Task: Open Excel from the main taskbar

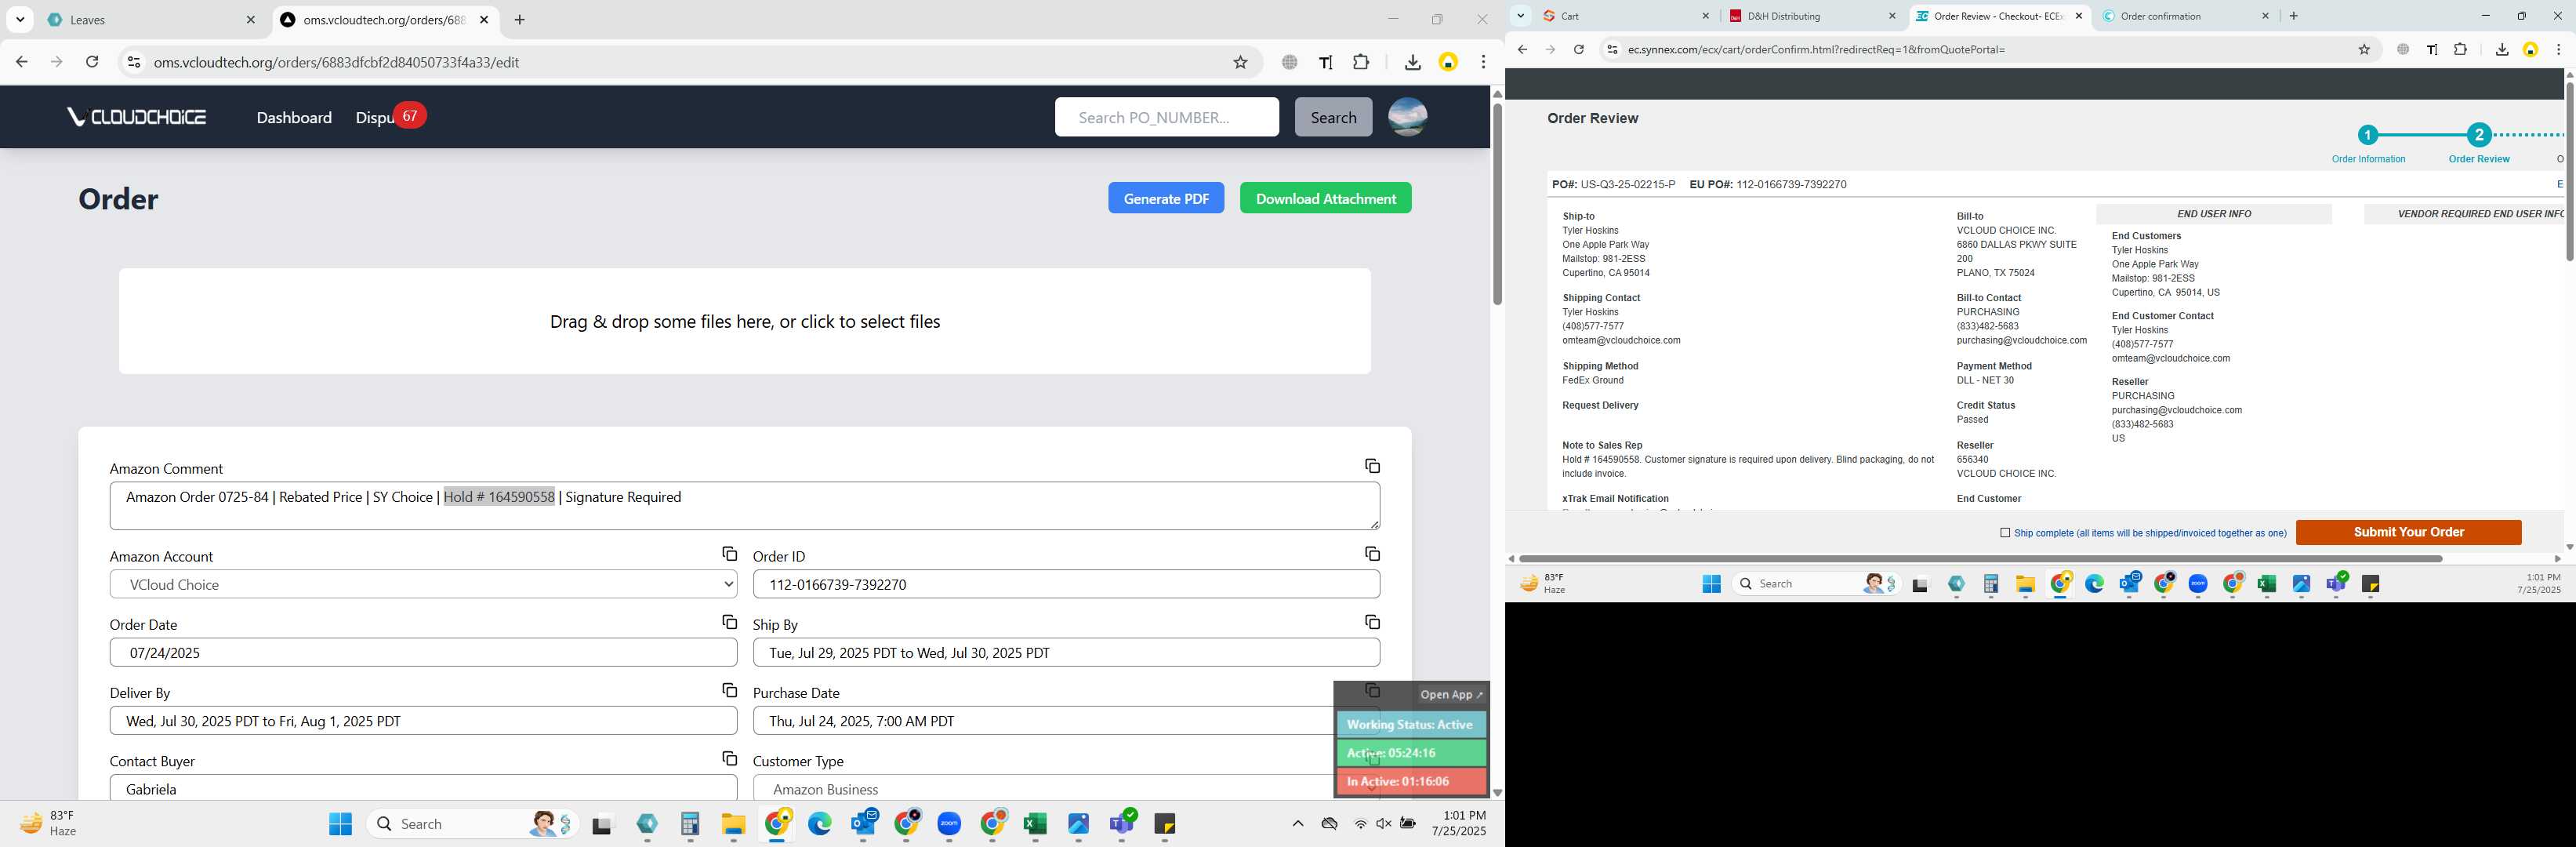Action: tap(1035, 824)
